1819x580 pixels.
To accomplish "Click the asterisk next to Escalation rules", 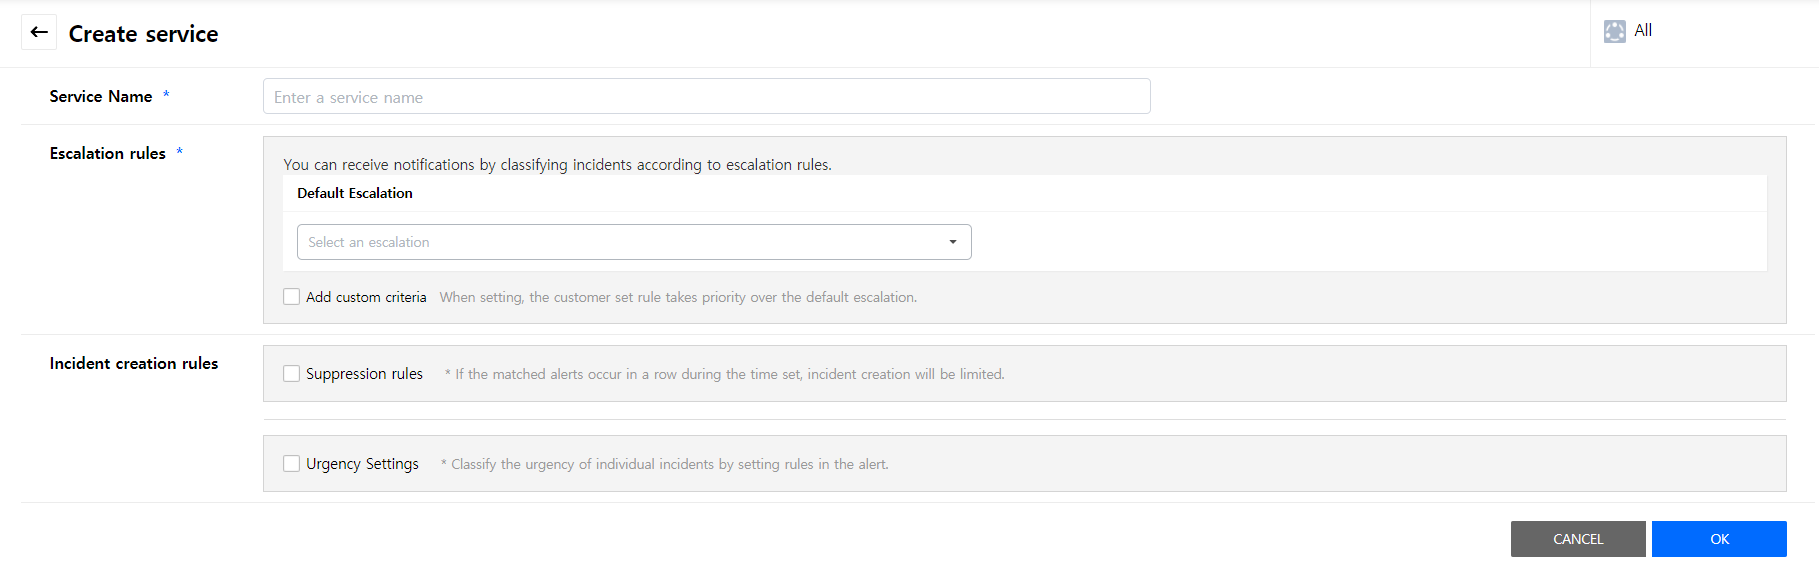I will coord(179,152).
